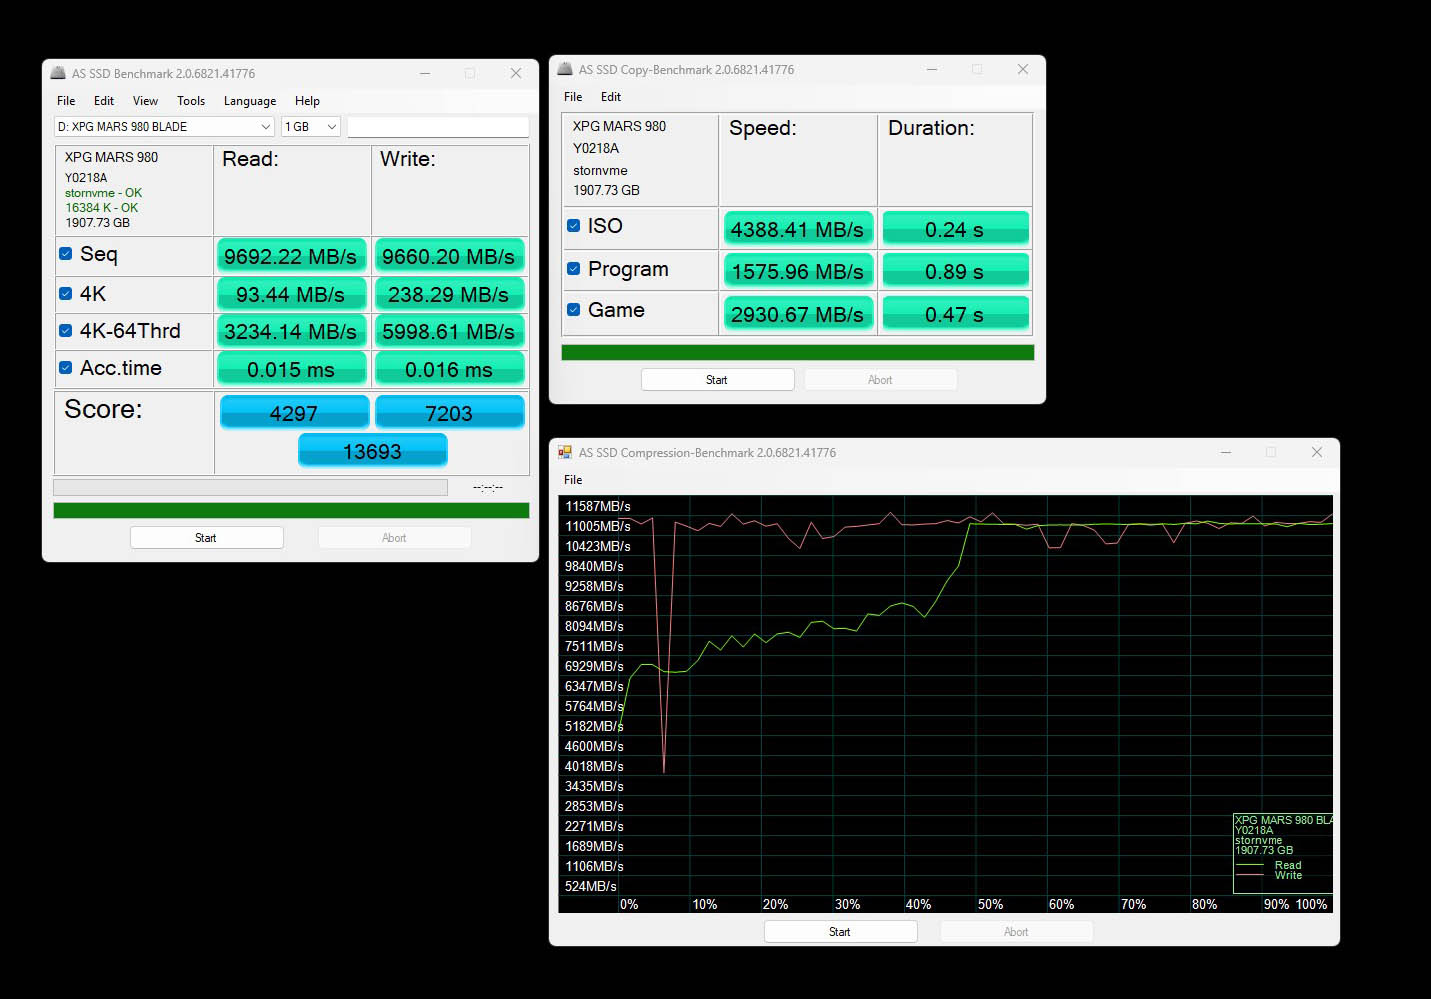Click the 4K read value 93.44 MB/s
This screenshot has height=999, width=1431.
tap(291, 294)
